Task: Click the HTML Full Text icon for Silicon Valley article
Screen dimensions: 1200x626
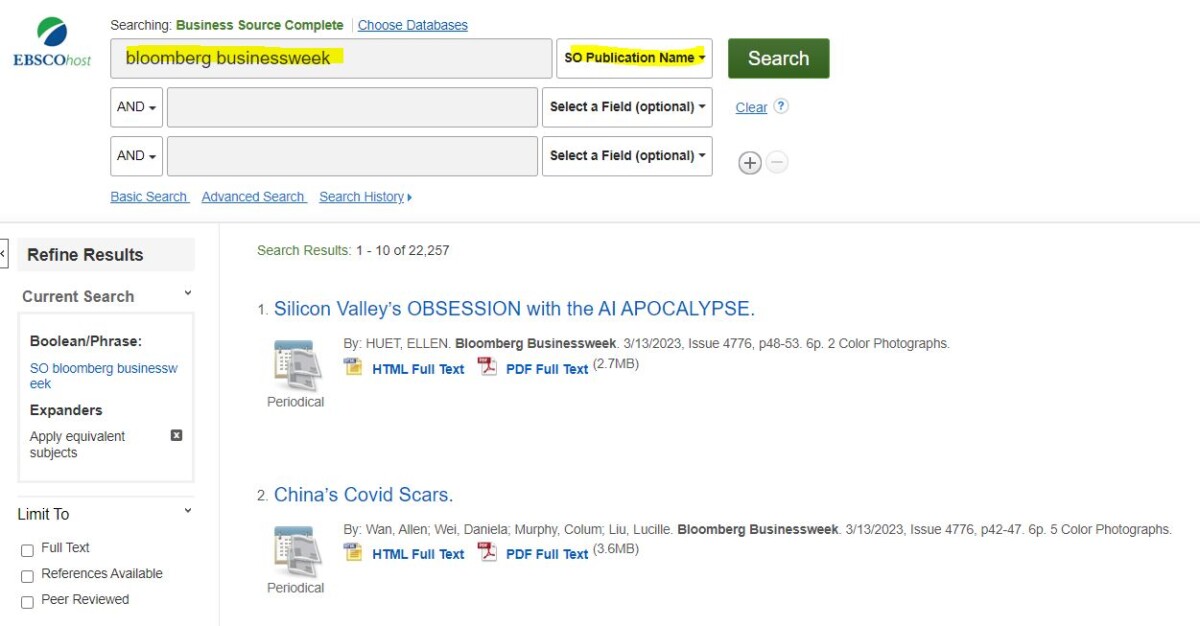Action: 353,368
